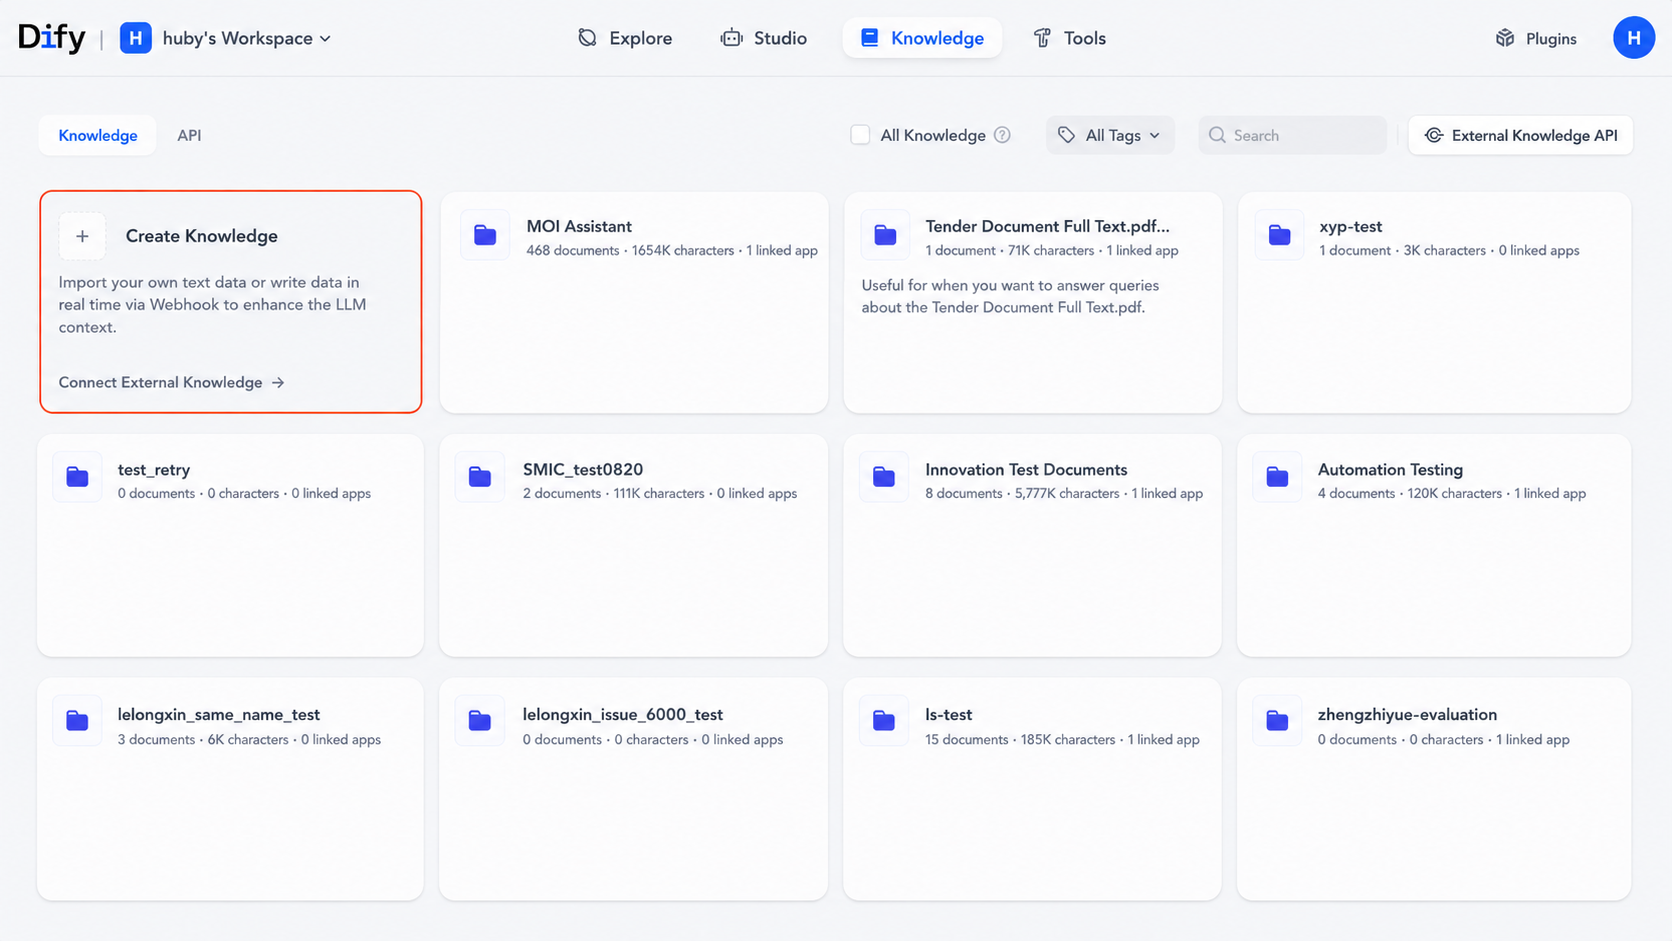The image size is (1672, 941).
Task: Click the All Knowledge help question icon
Action: (1002, 135)
